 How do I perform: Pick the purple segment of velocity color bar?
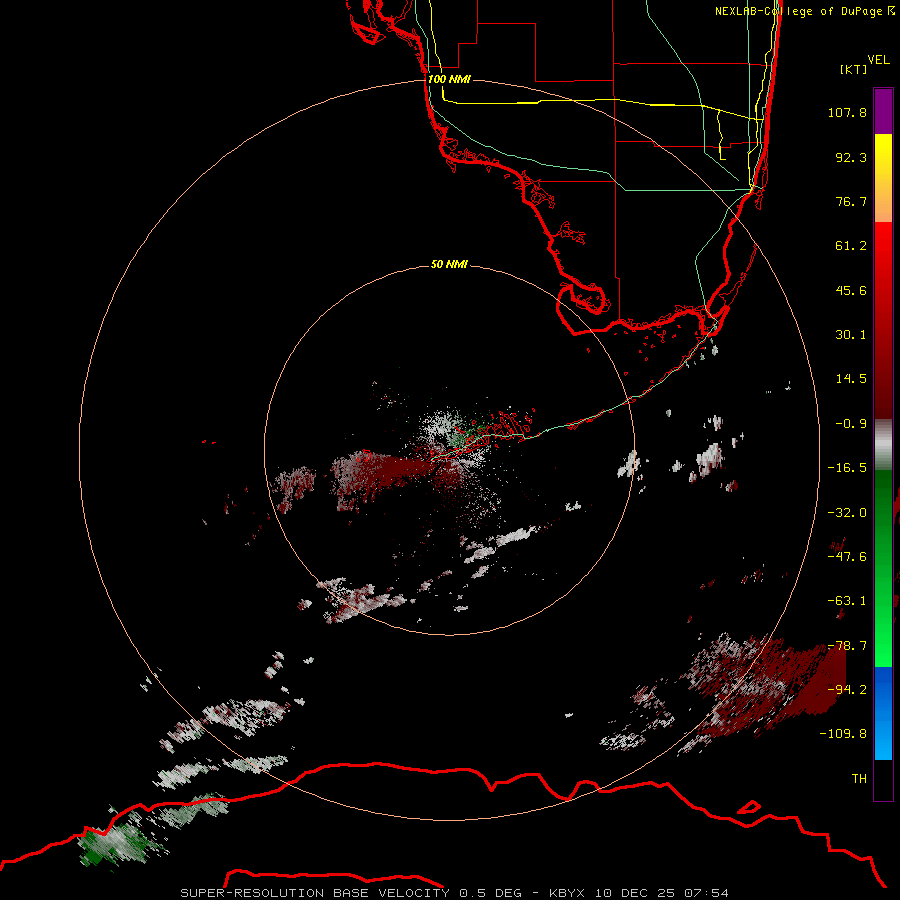pyautogui.click(x=883, y=111)
